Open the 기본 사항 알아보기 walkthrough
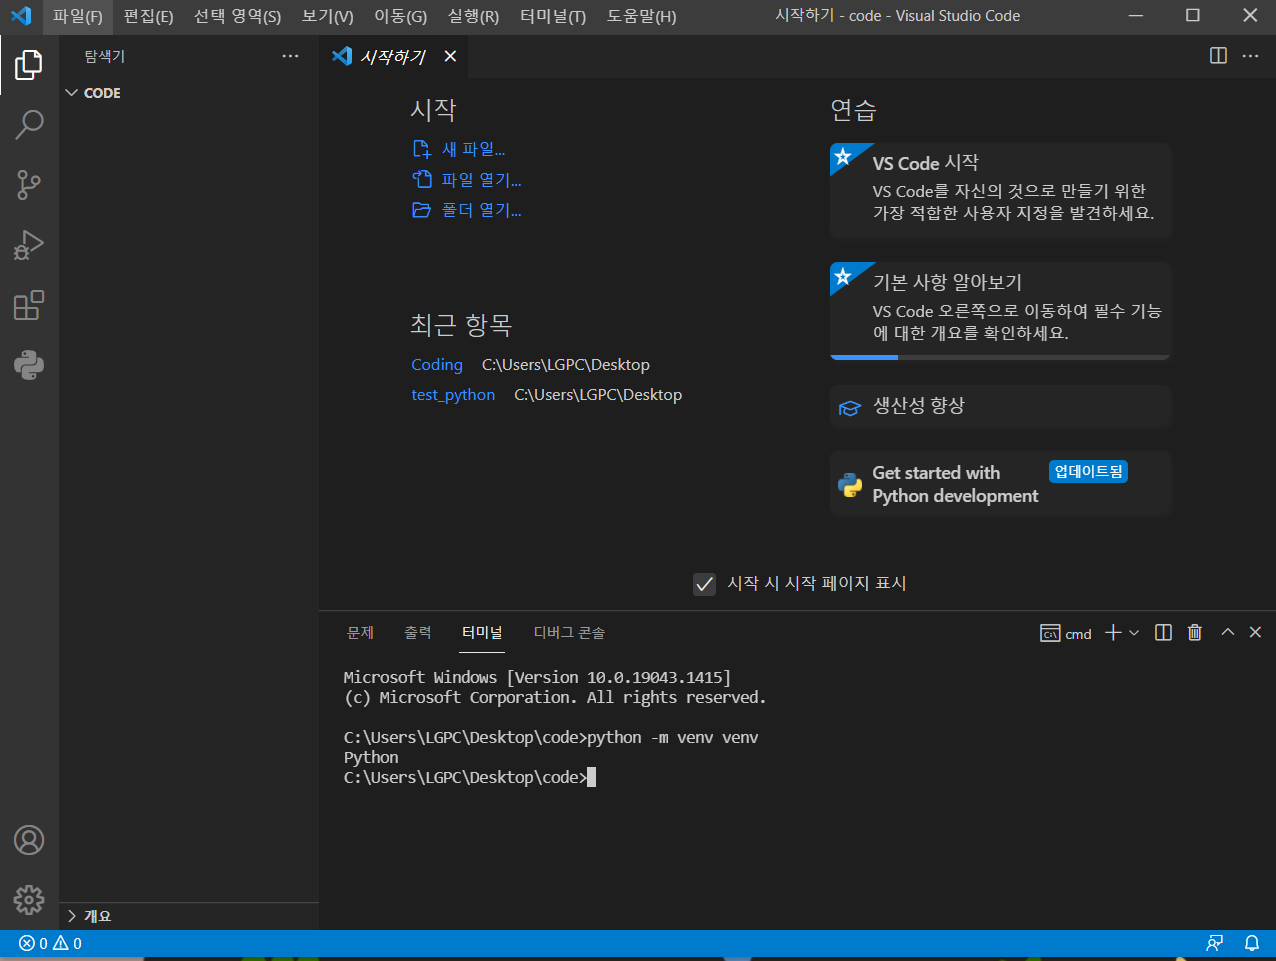Screen dimensions: 1276x961 1000,310
